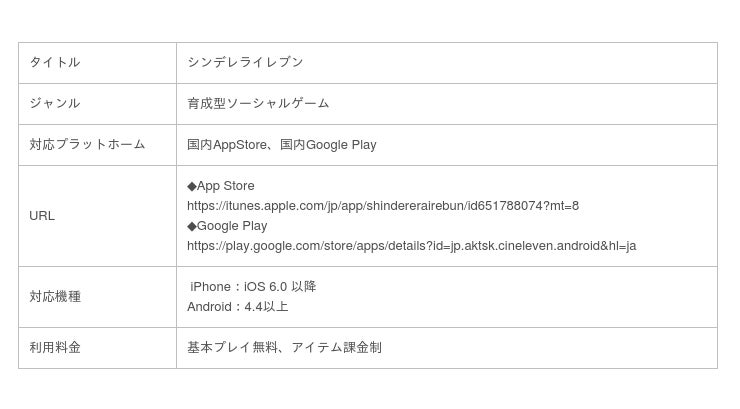Screen dimensions: 740x409
Task: Select the App Store heading text
Action: click(x=226, y=186)
